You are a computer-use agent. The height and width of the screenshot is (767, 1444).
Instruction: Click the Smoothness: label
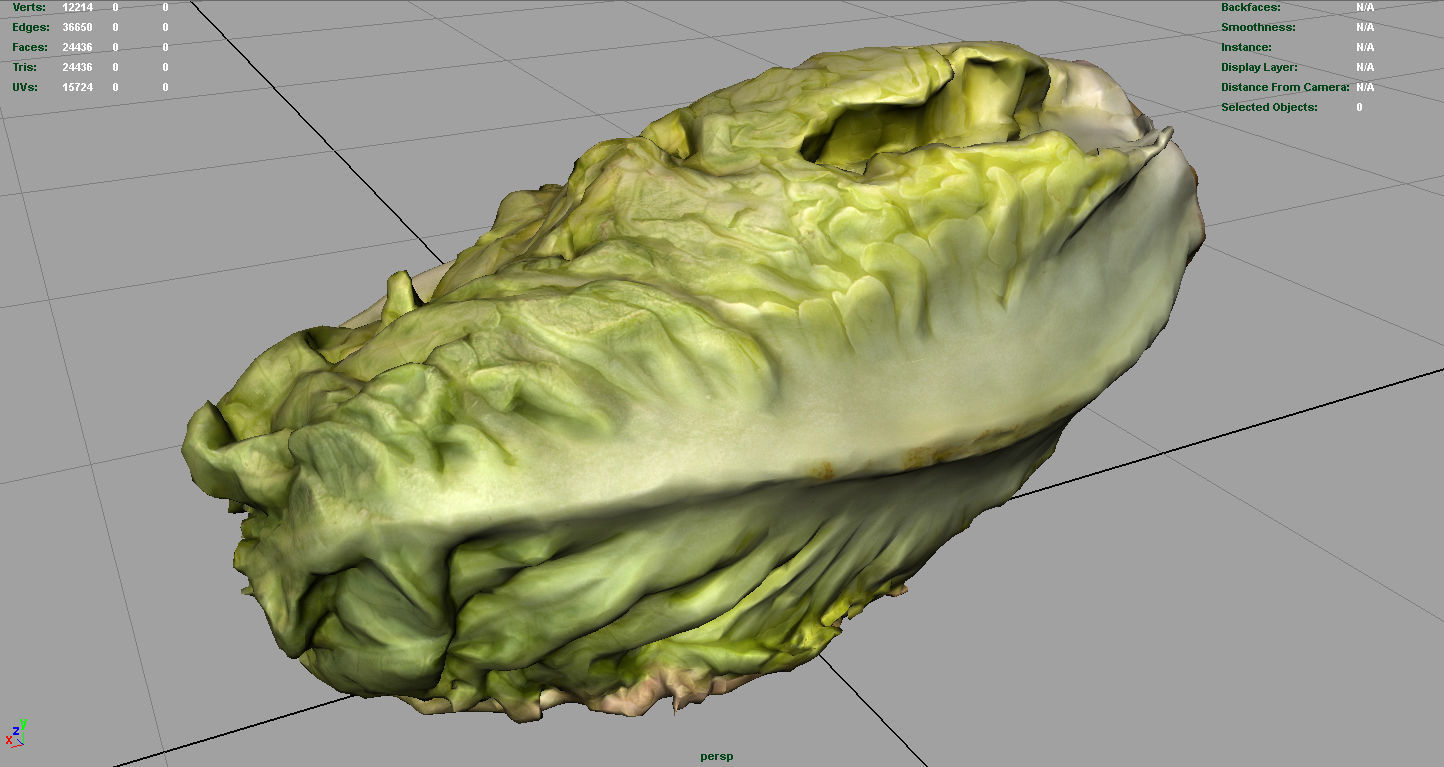1258,27
